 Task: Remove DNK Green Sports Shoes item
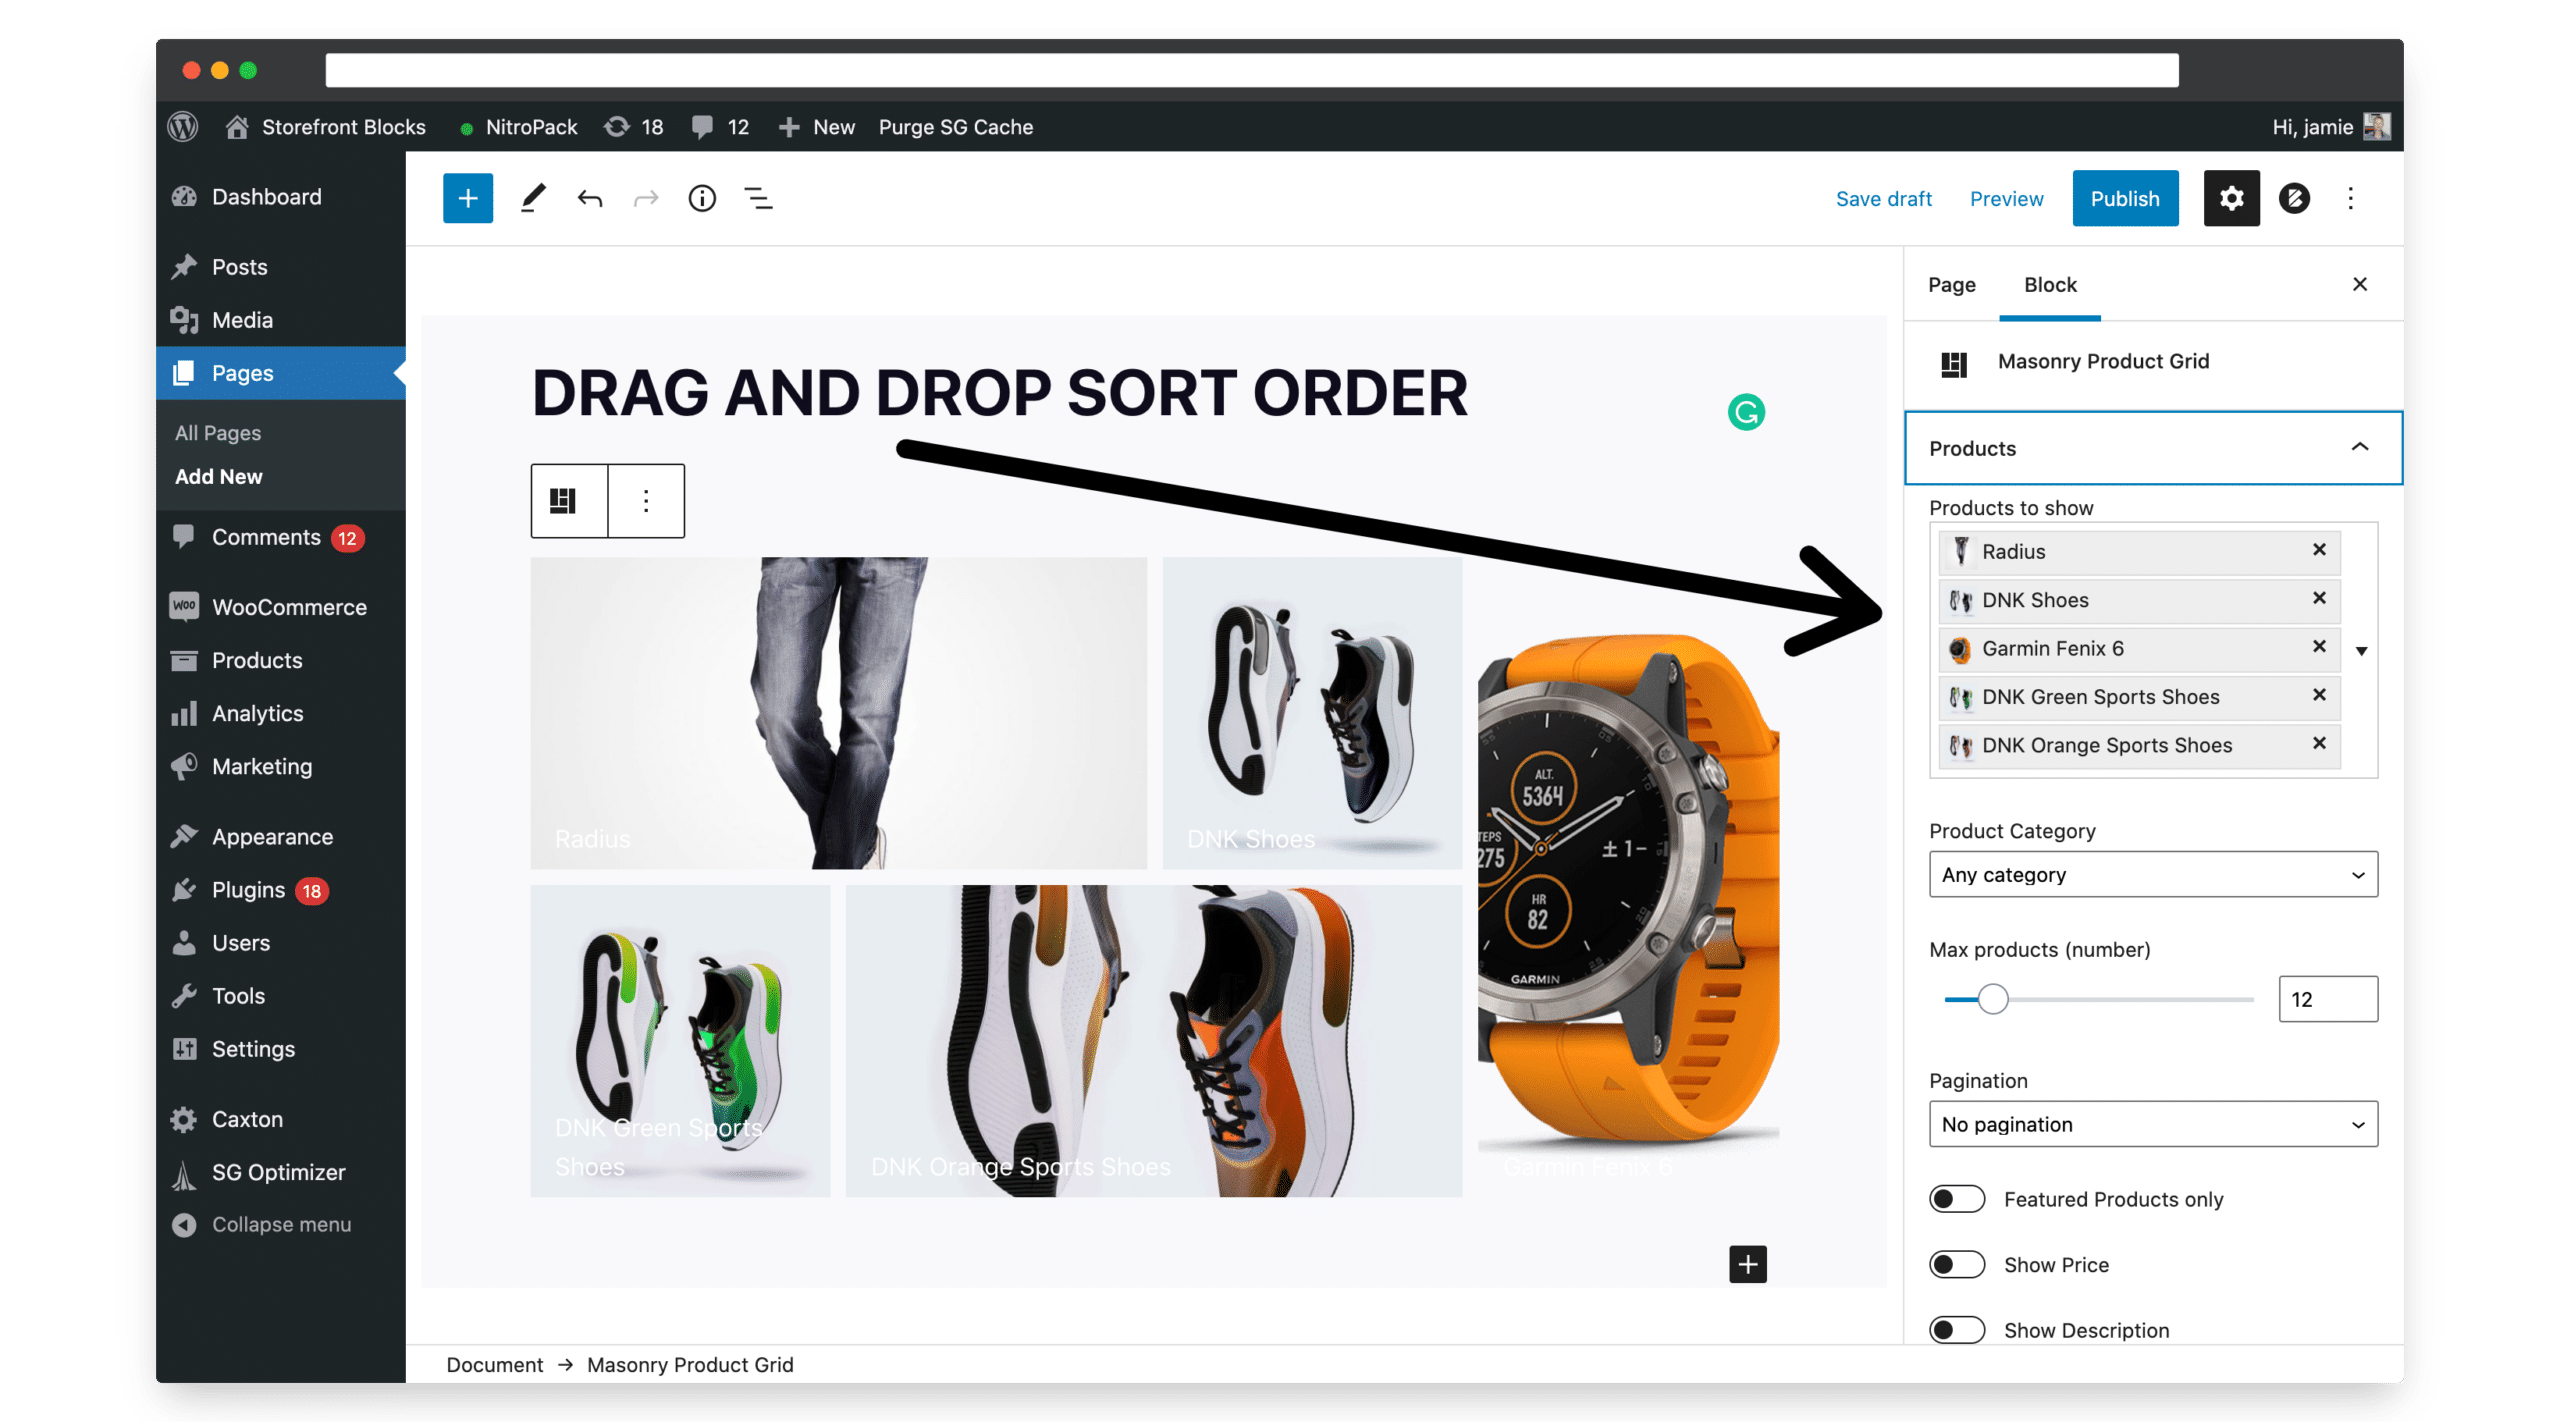click(x=2318, y=694)
